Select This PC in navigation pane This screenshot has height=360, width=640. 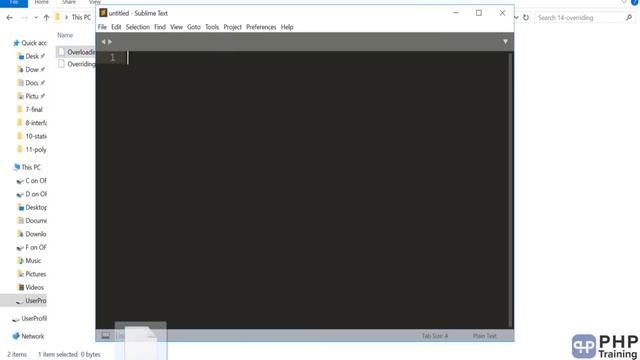(27, 167)
